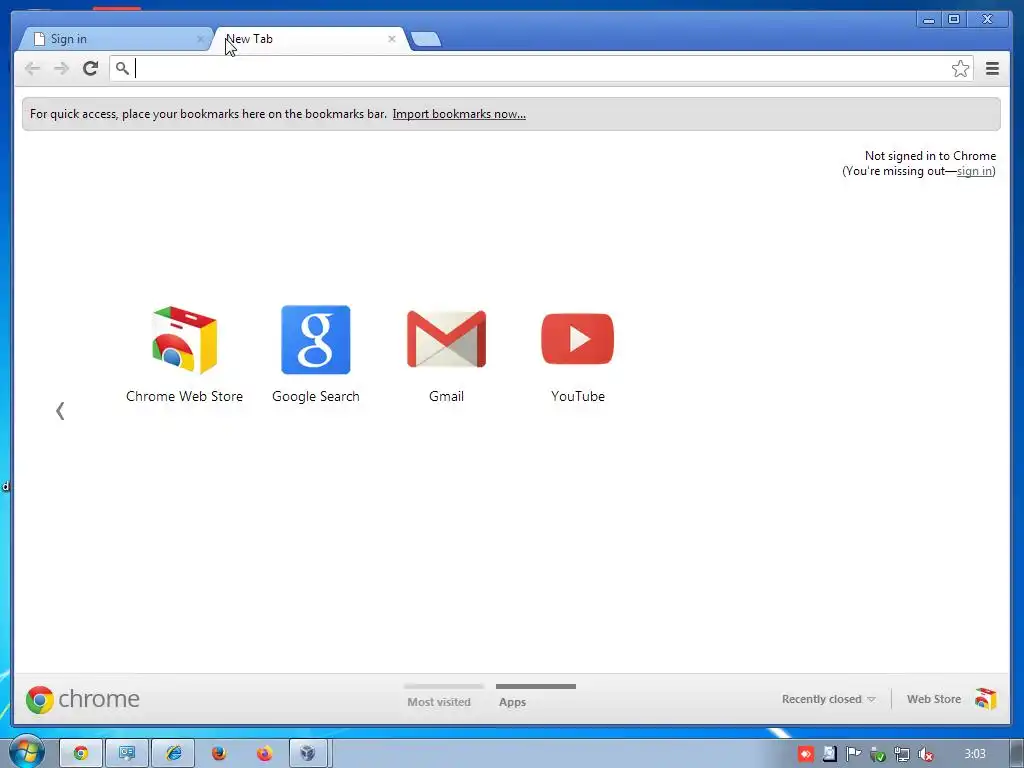The height and width of the screenshot is (768, 1024).
Task: Click the taskbar clock showing 3:03
Action: tap(974, 754)
